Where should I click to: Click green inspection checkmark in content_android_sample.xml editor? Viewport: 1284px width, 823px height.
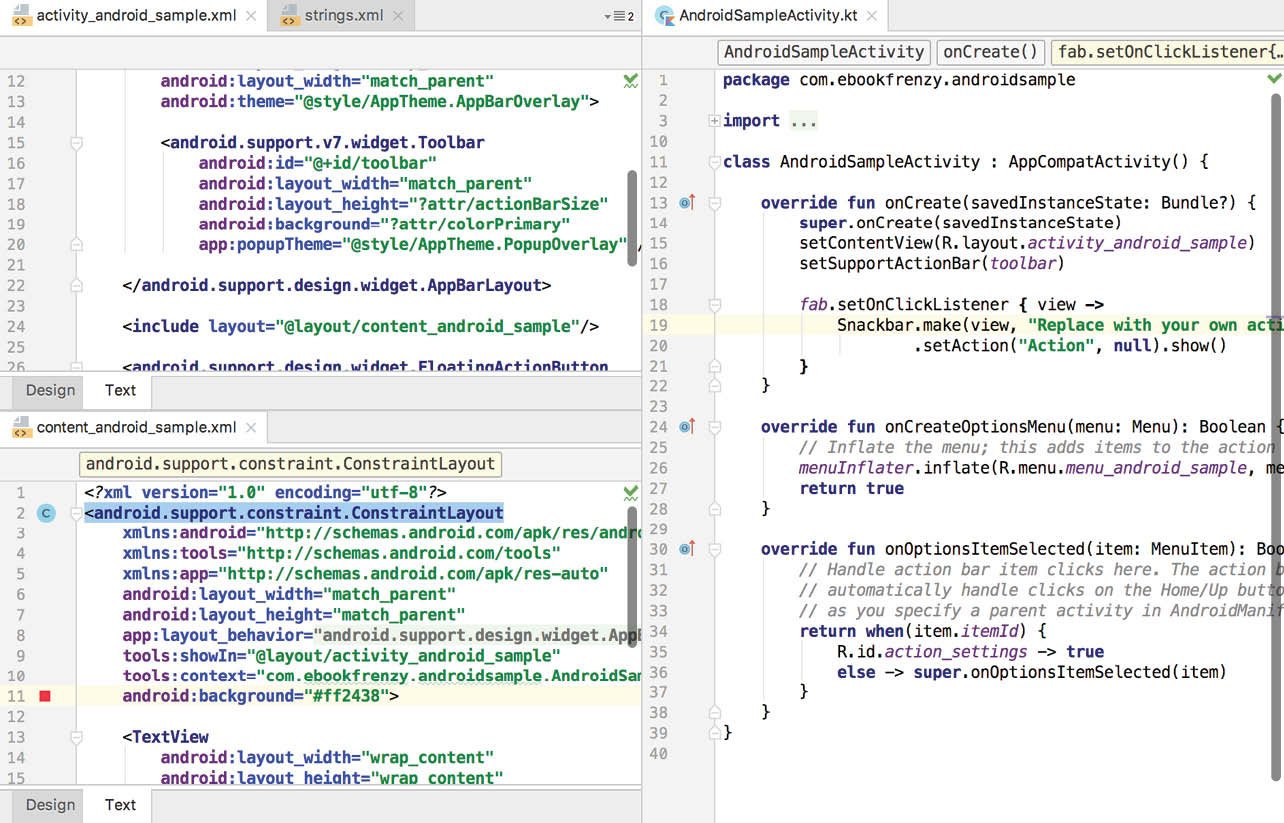(631, 493)
